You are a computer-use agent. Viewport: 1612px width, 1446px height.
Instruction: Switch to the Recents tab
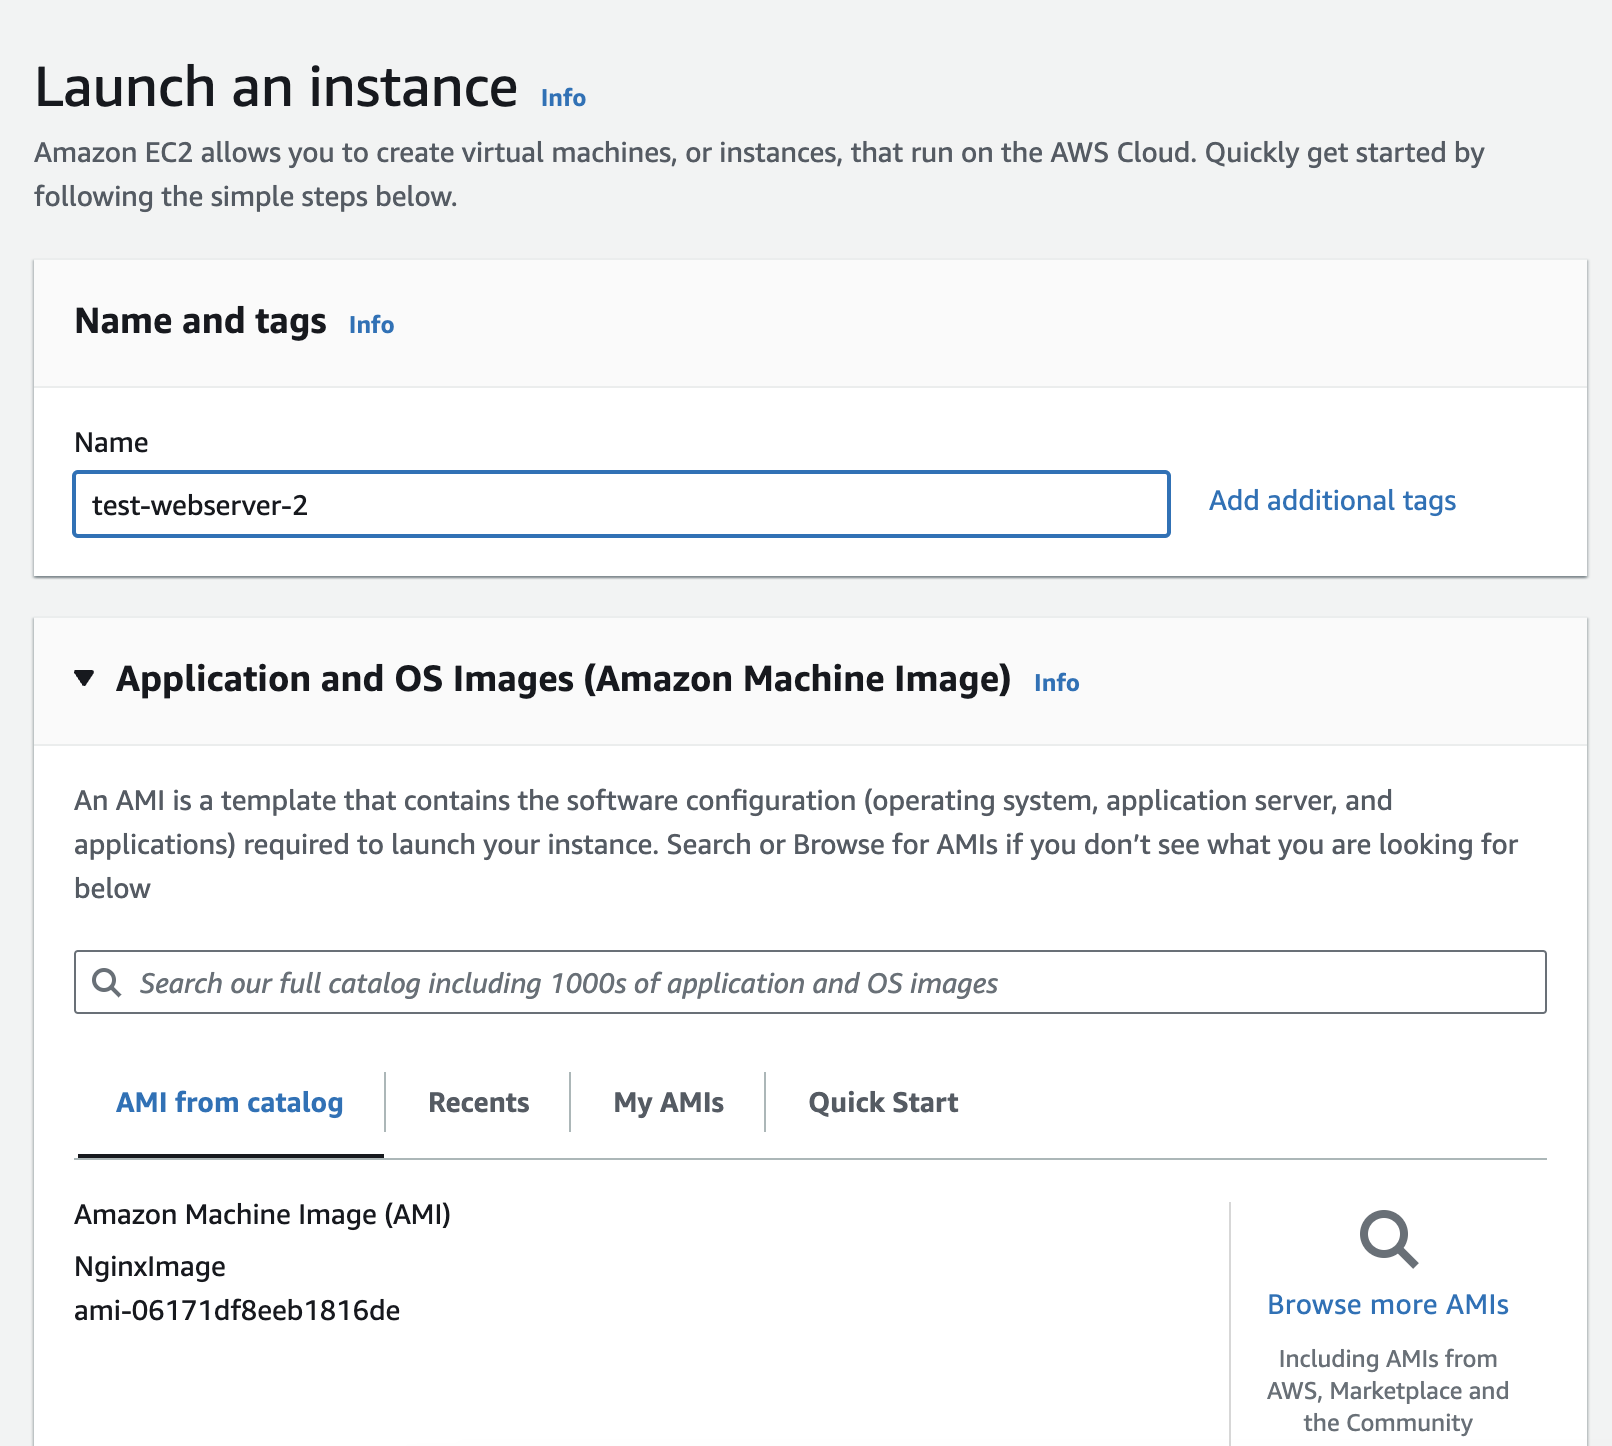point(478,1102)
